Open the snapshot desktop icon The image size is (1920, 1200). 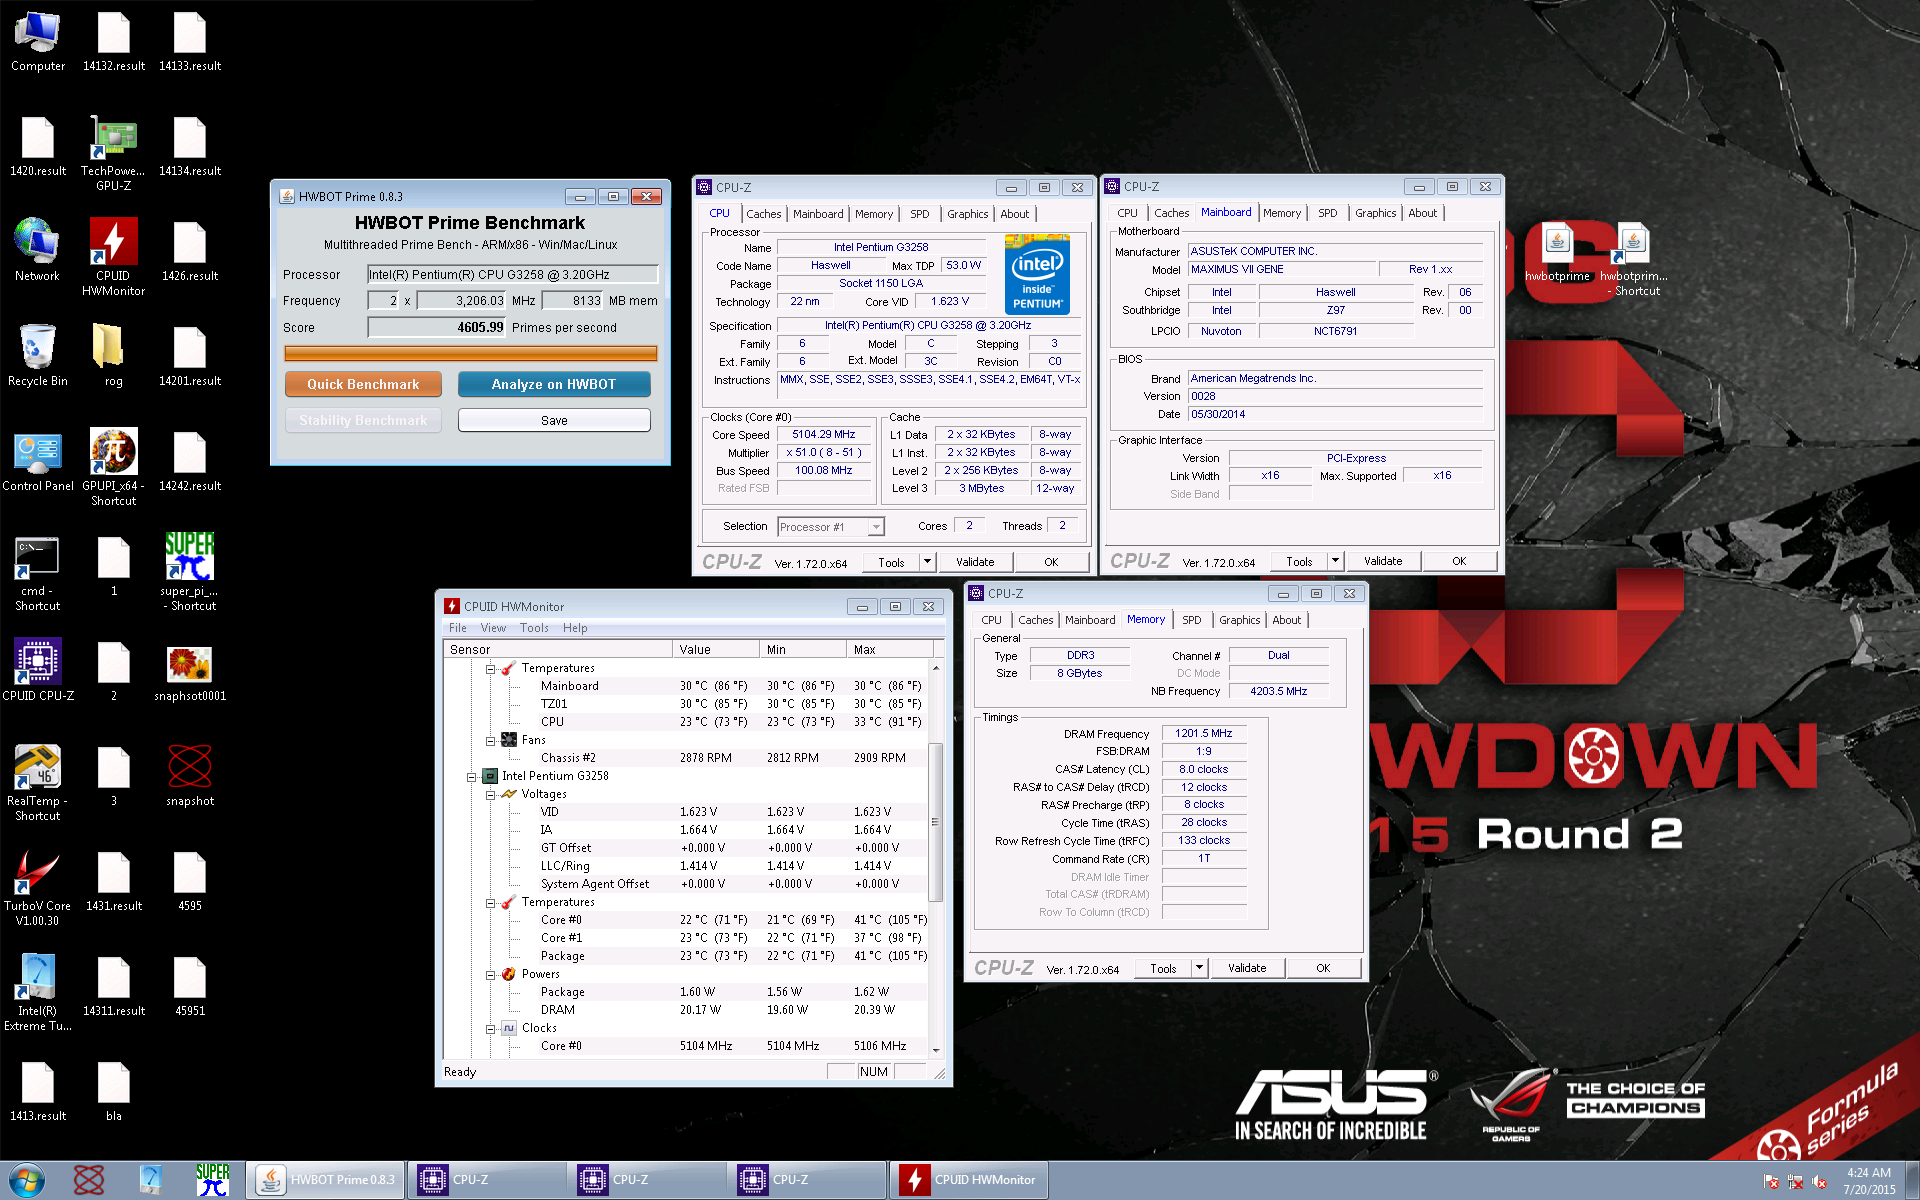tap(190, 775)
